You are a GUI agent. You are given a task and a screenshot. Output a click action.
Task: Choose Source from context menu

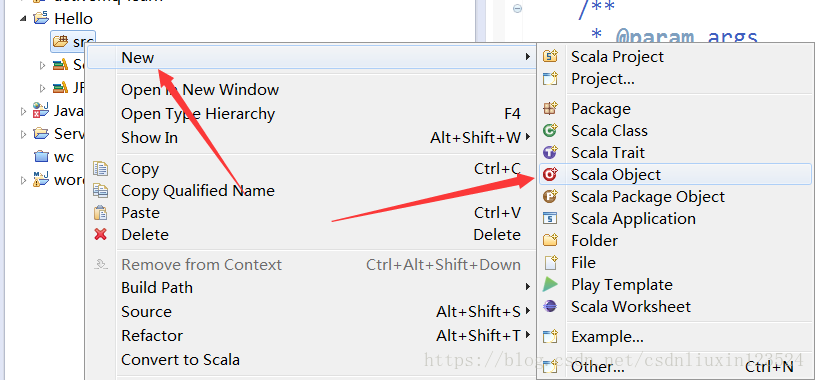(146, 311)
